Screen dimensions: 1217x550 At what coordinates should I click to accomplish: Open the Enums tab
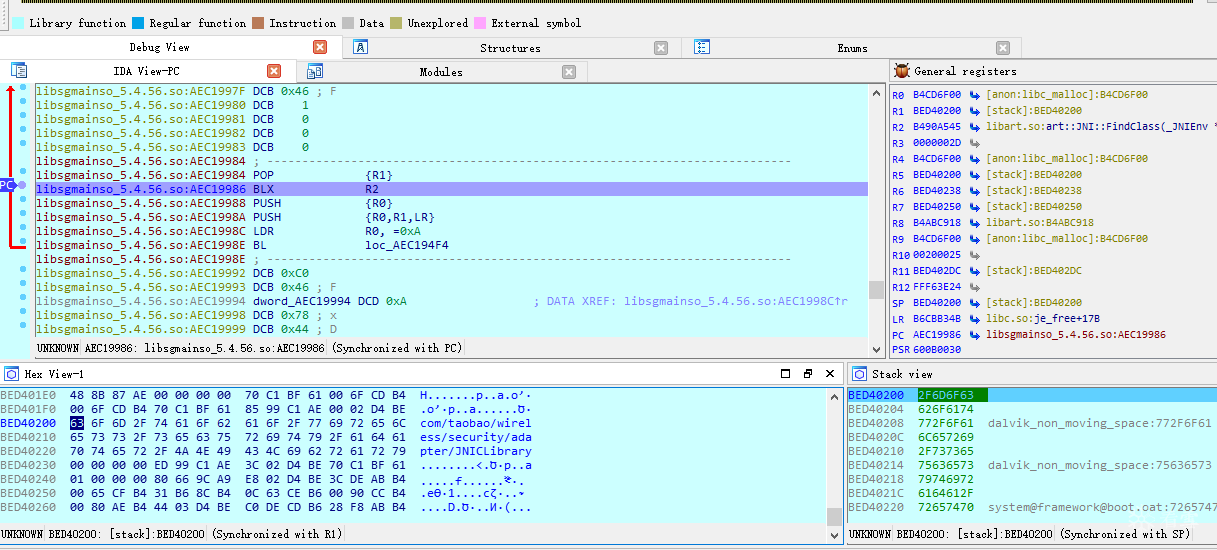click(853, 48)
